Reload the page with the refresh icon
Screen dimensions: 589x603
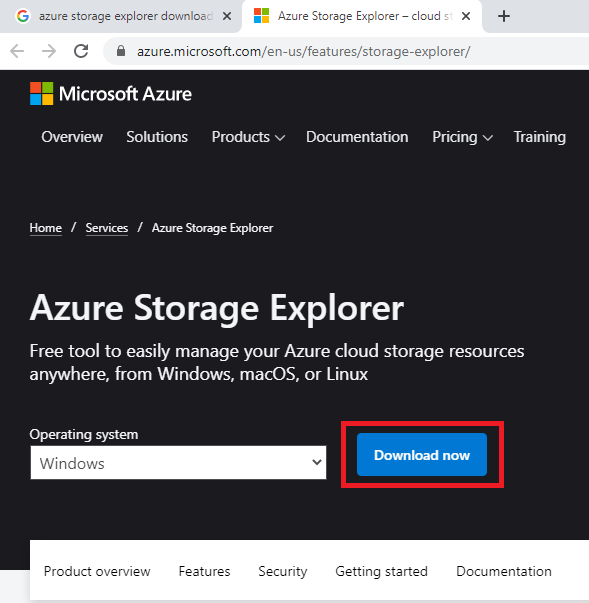click(x=81, y=51)
